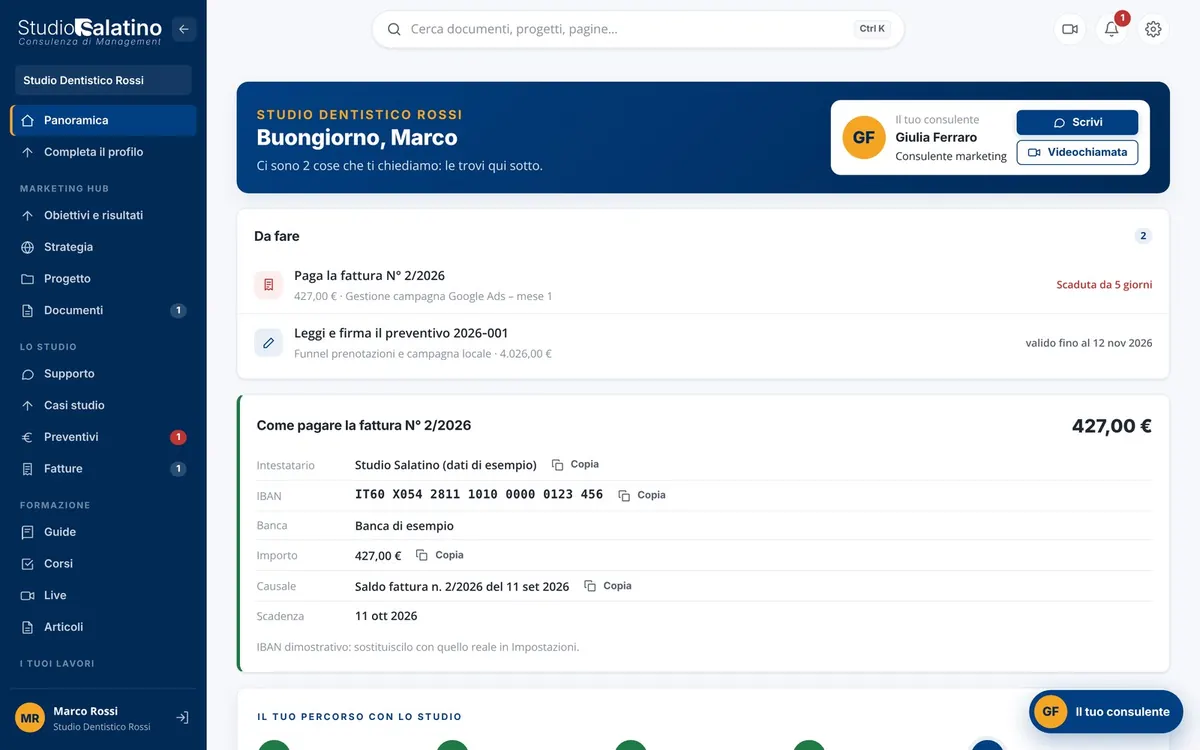The image size is (1200, 750).
Task: Click the pen icon next to preventivo 2026-001
Action: point(268,343)
